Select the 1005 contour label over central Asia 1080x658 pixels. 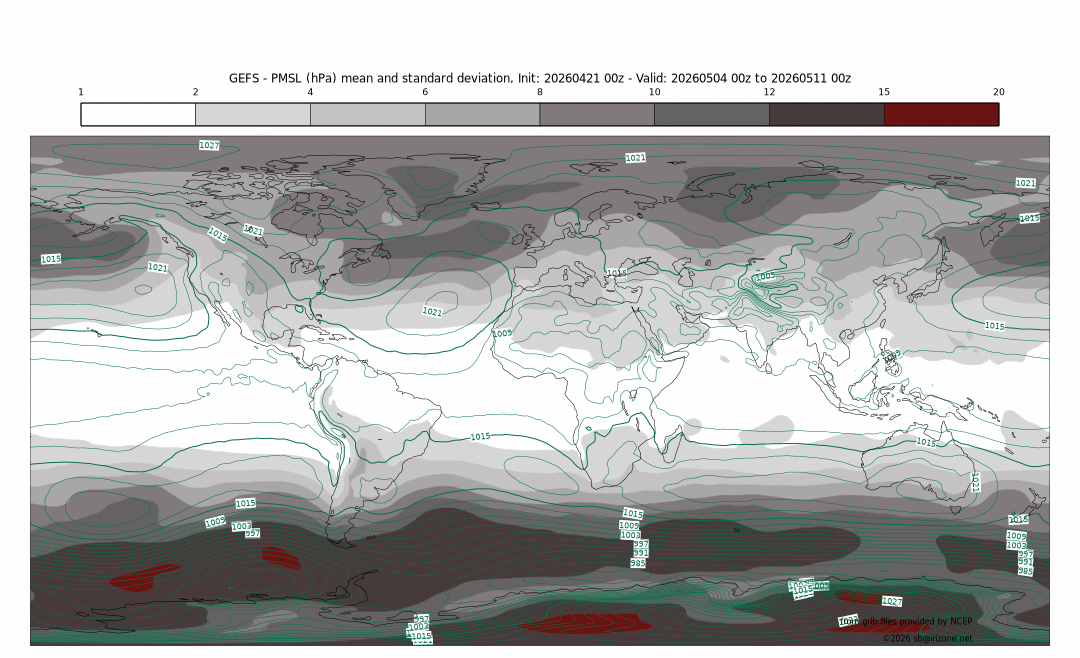tap(765, 276)
